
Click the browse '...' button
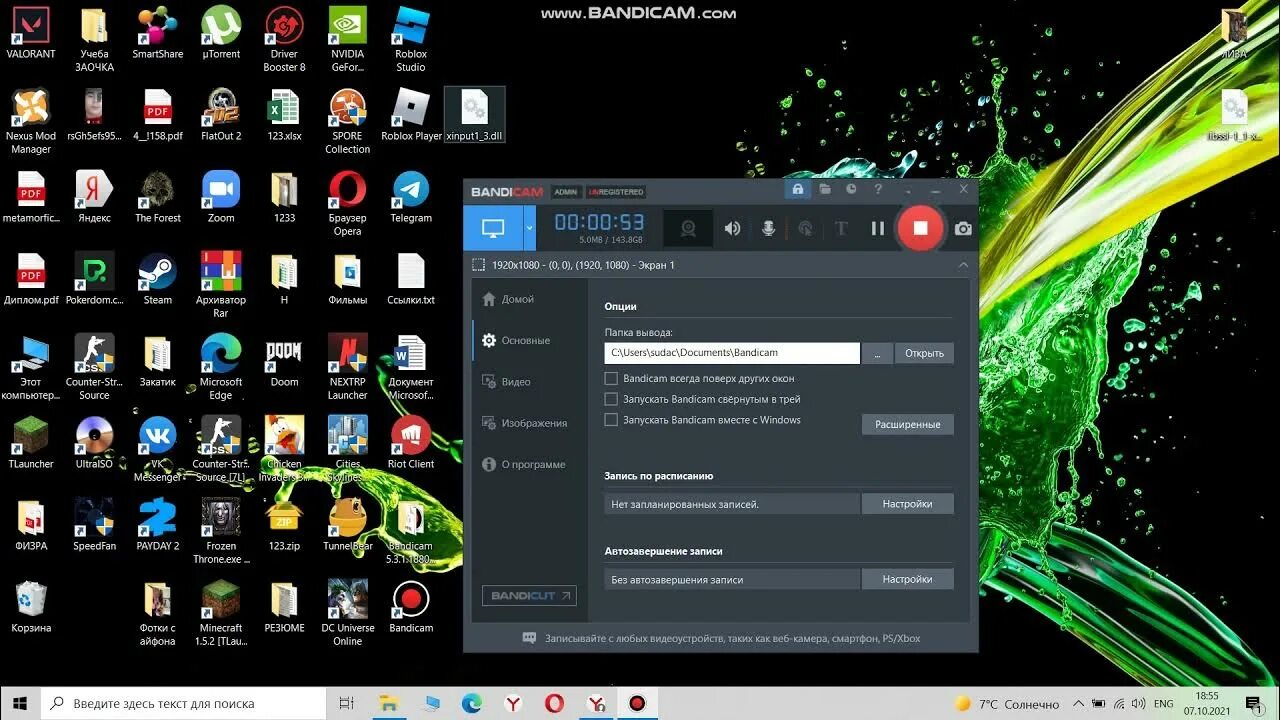tap(877, 353)
